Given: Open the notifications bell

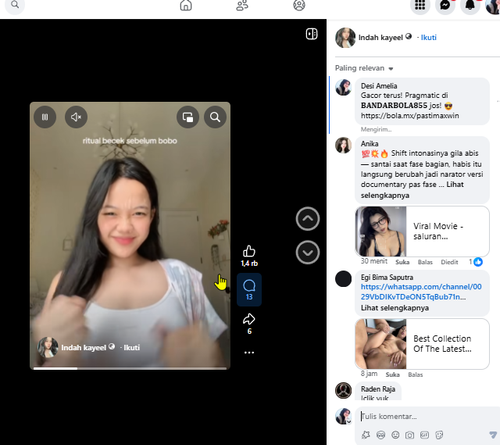Looking at the screenshot, I should [x=470, y=5].
